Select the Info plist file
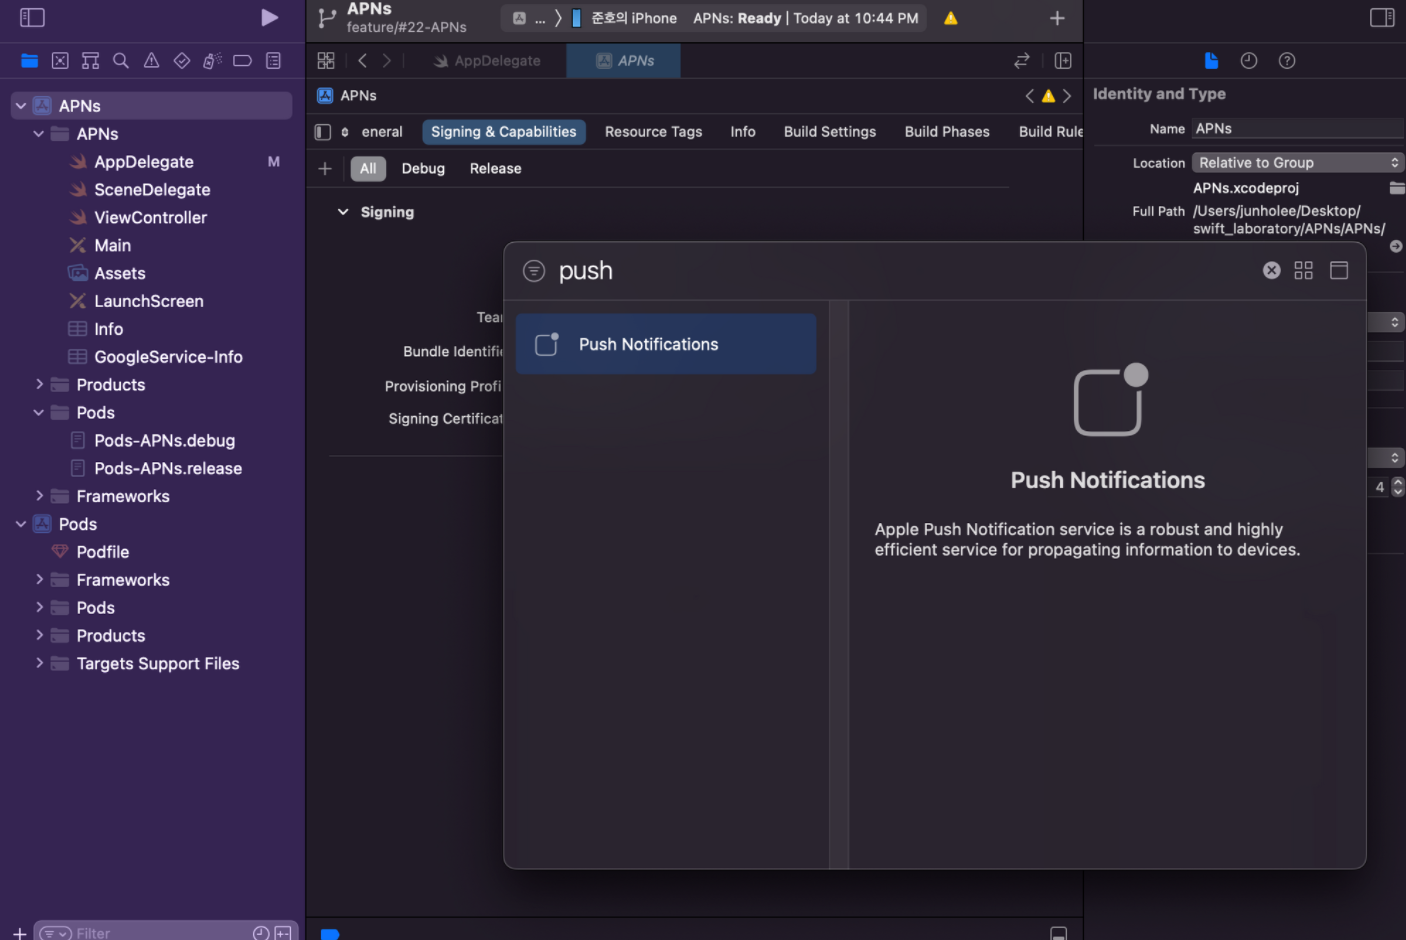This screenshot has width=1406, height=940. click(x=108, y=330)
